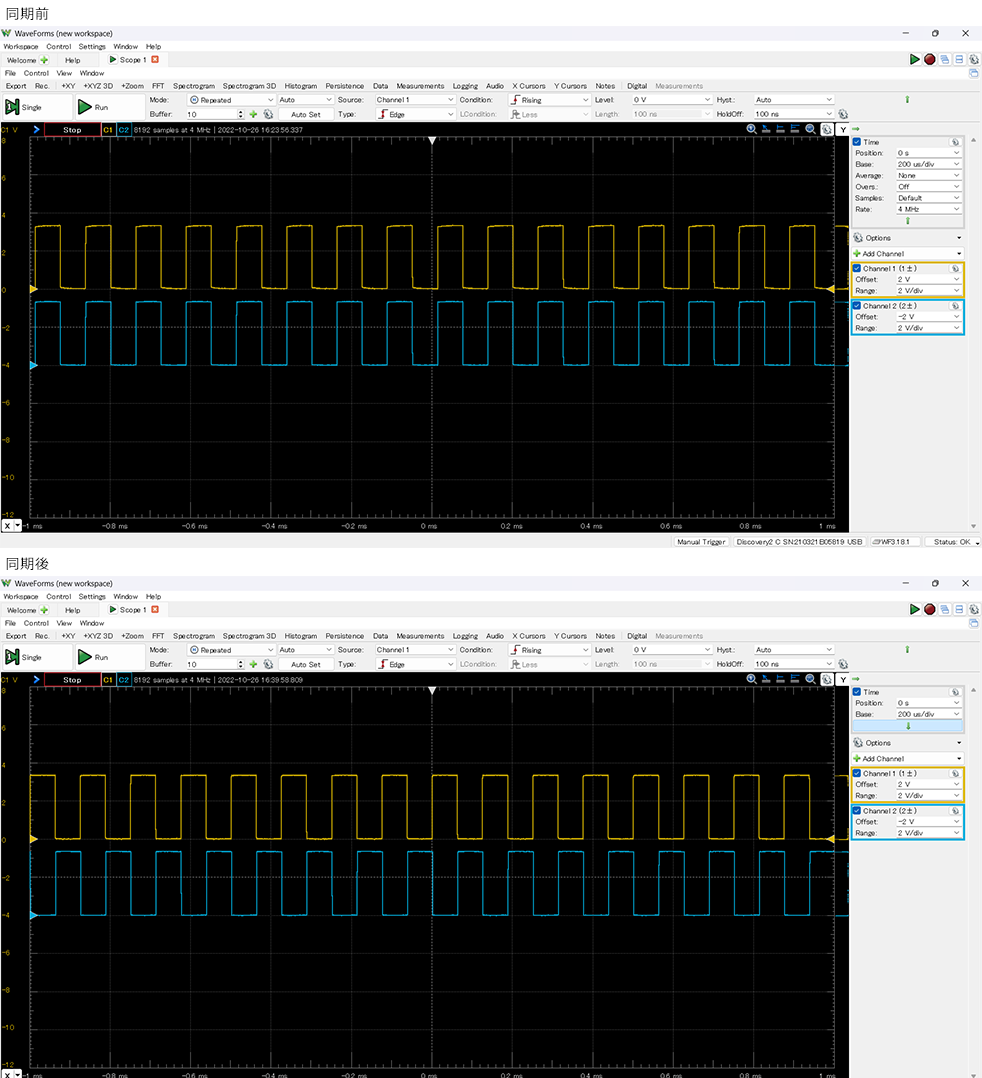
Task: Click zoom magnifier icon above upper plot
Action: [752, 129]
